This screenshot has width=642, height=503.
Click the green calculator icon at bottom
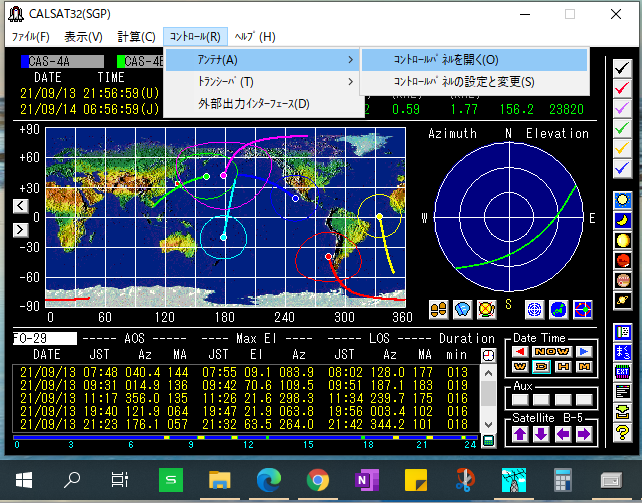tap(488, 440)
